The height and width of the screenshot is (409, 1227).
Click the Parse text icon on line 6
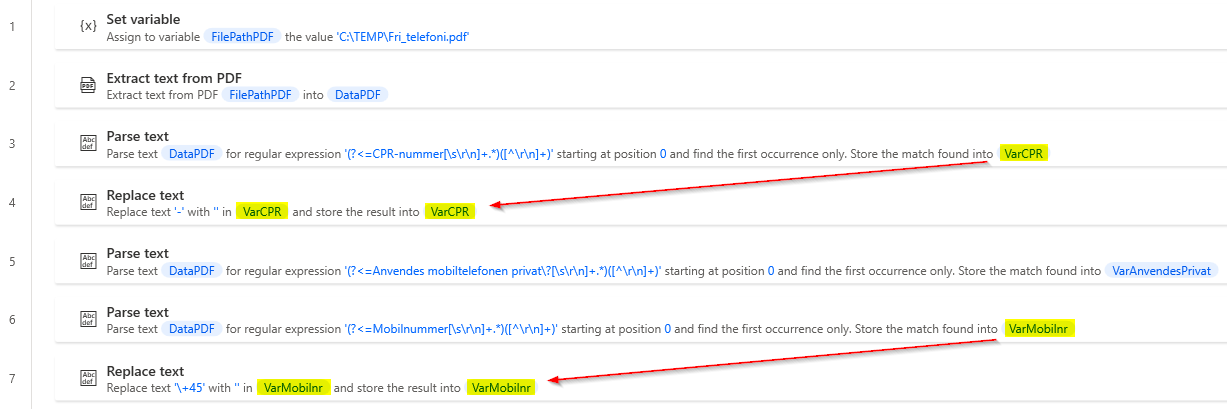click(88, 320)
